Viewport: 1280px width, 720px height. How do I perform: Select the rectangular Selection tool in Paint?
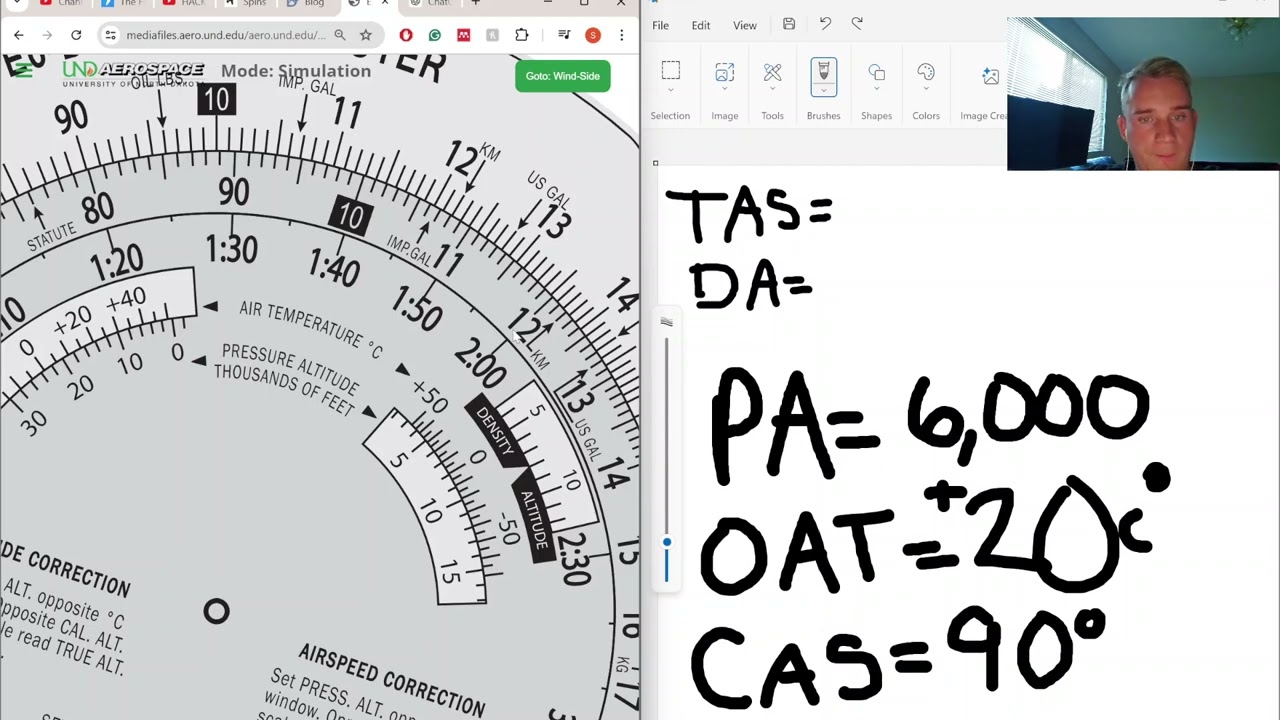tap(670, 71)
